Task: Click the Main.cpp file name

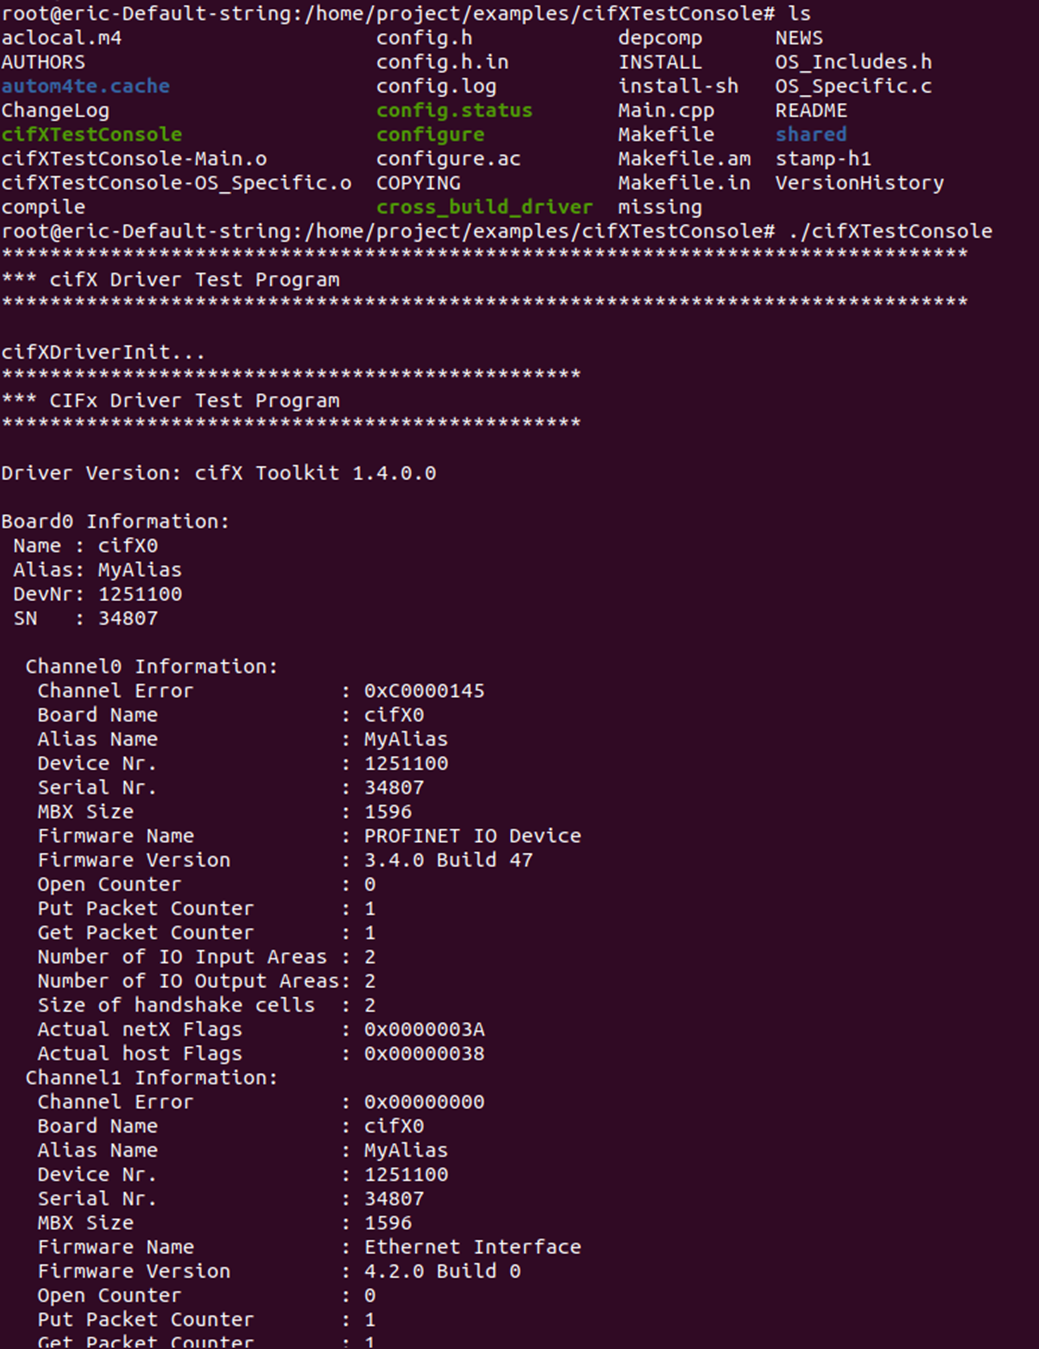Action: [x=666, y=110]
